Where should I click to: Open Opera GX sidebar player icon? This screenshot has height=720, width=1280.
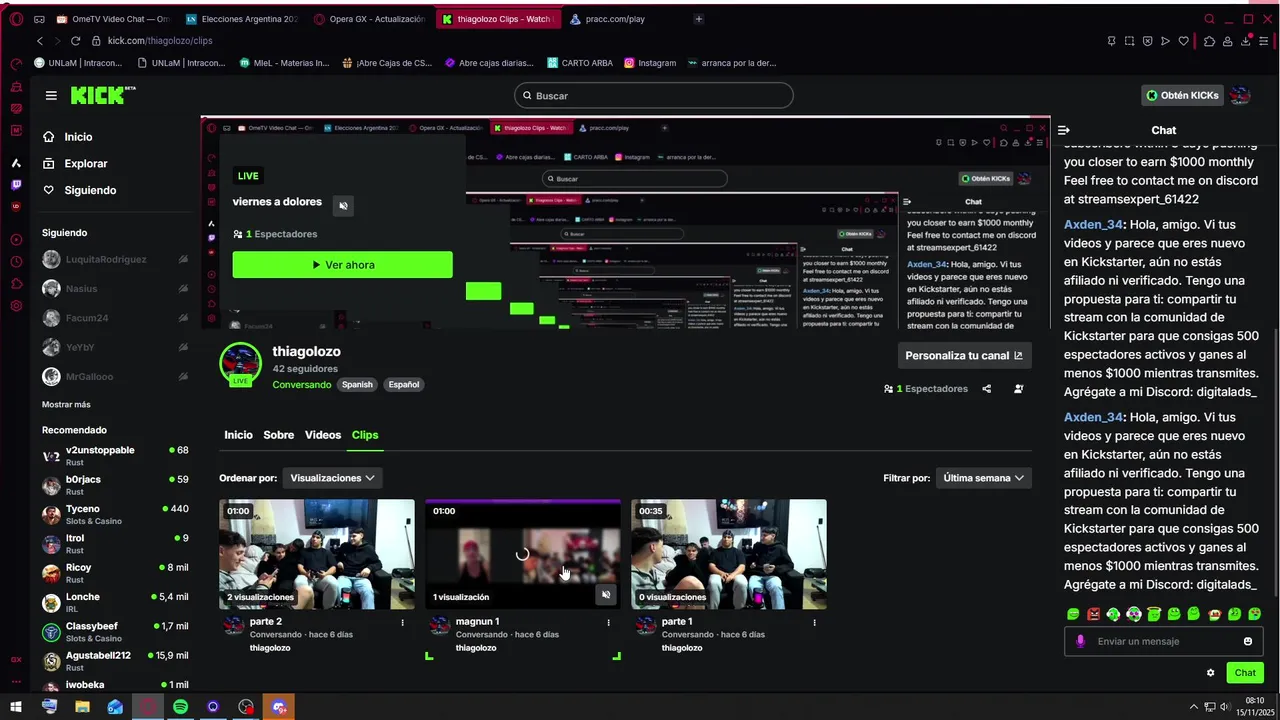tap(16, 239)
